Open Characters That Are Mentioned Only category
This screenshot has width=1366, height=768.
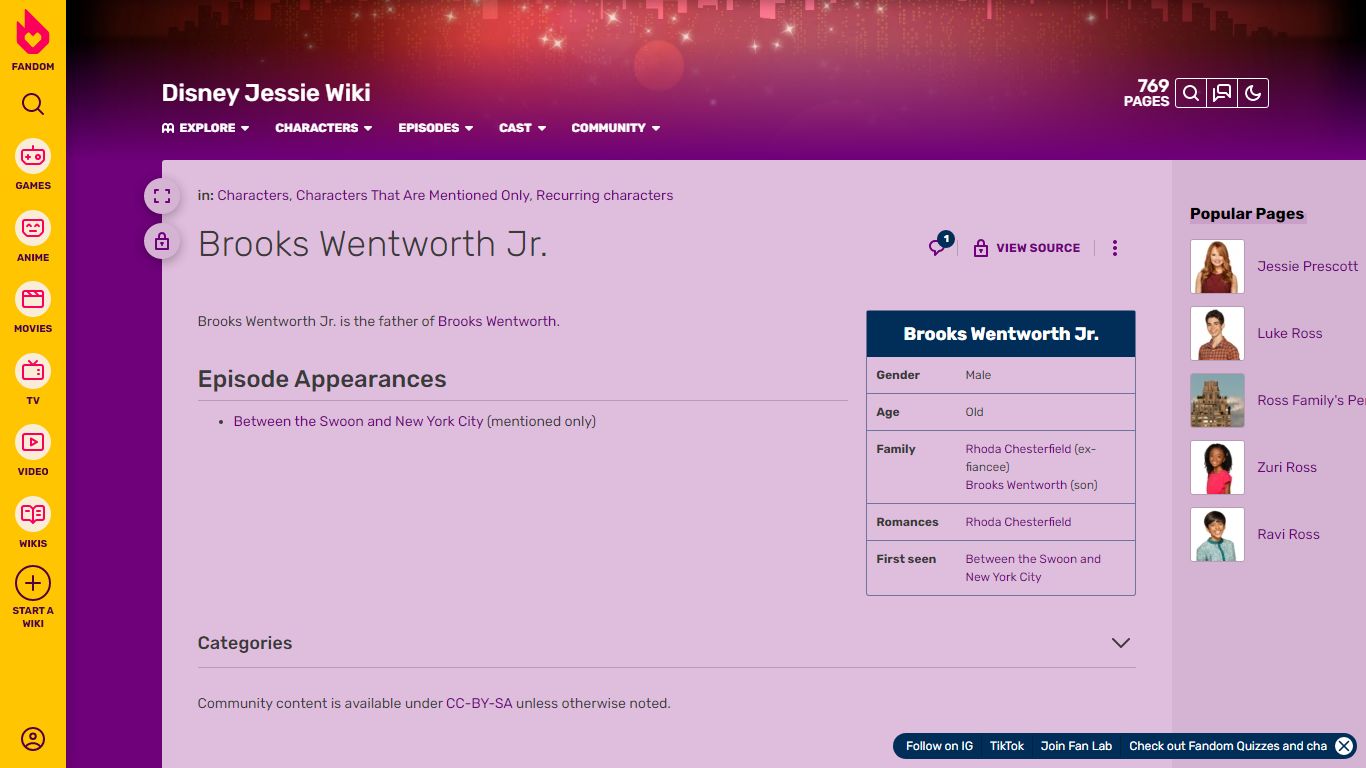coord(413,196)
